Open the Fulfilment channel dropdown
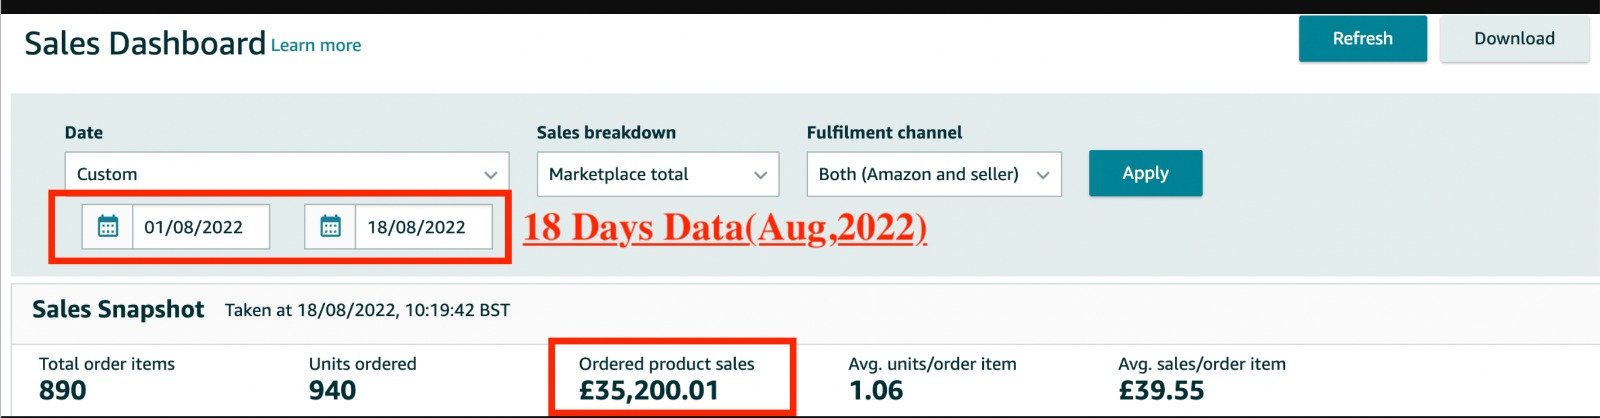1600x418 pixels. pyautogui.click(x=933, y=174)
